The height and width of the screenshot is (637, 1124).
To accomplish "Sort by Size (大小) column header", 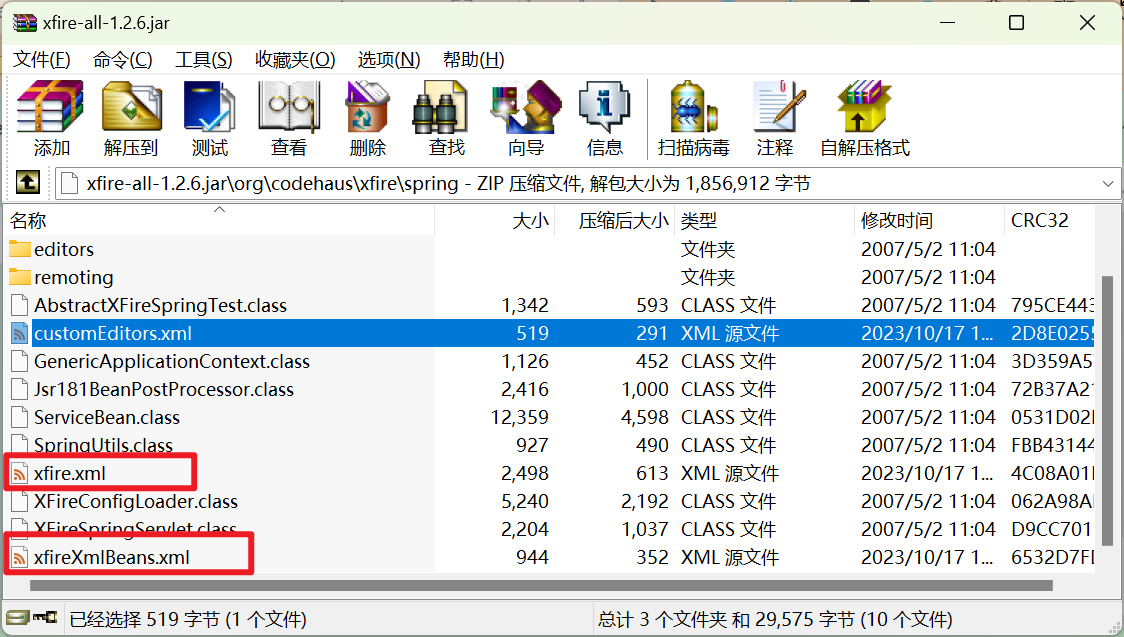I will click(x=495, y=220).
